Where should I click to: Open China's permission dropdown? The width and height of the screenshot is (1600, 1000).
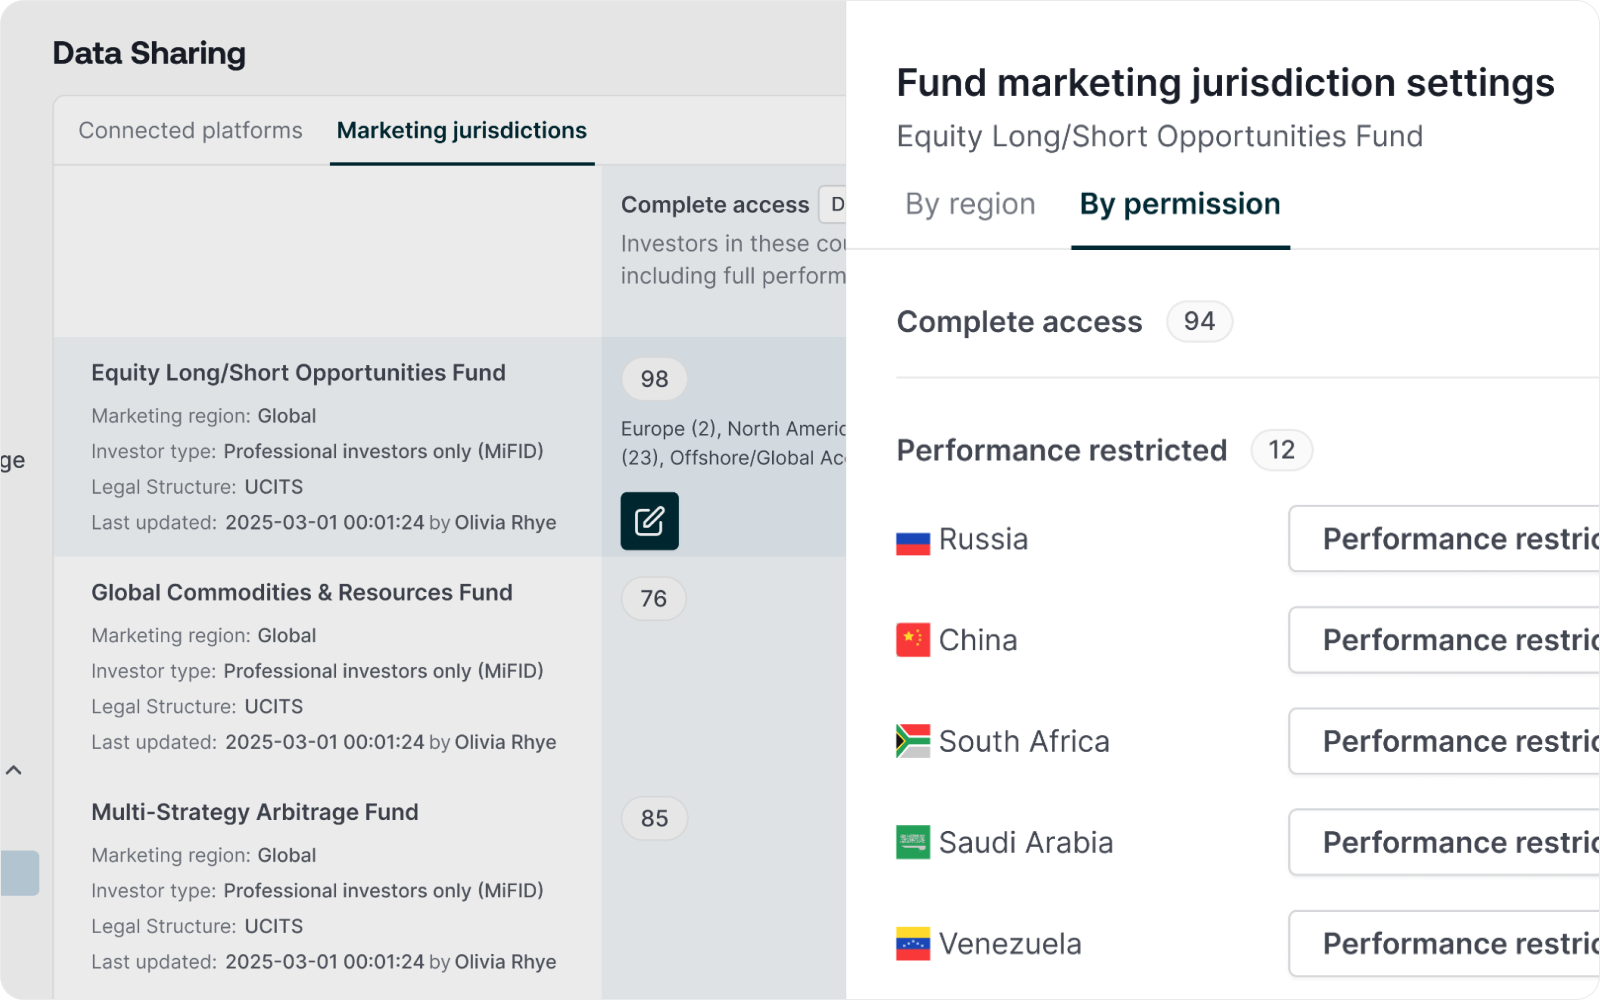point(1444,640)
